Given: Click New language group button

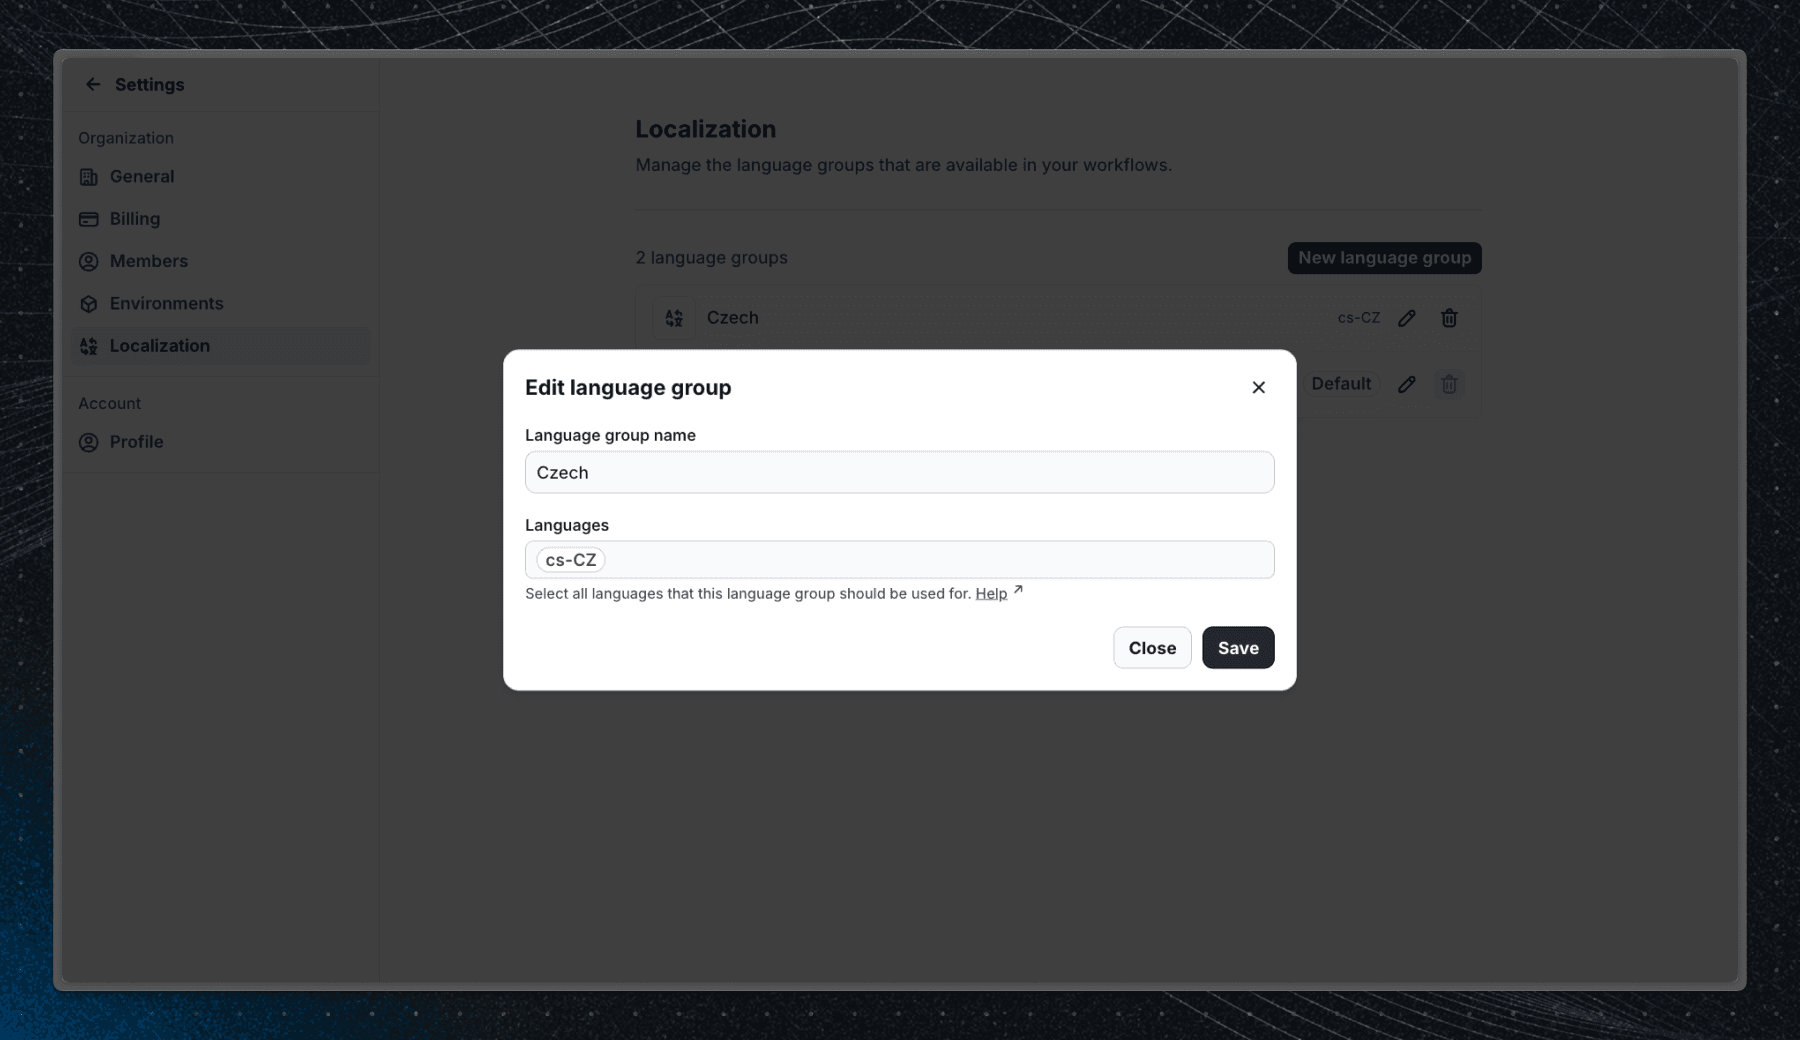Looking at the screenshot, I should click(x=1384, y=258).
